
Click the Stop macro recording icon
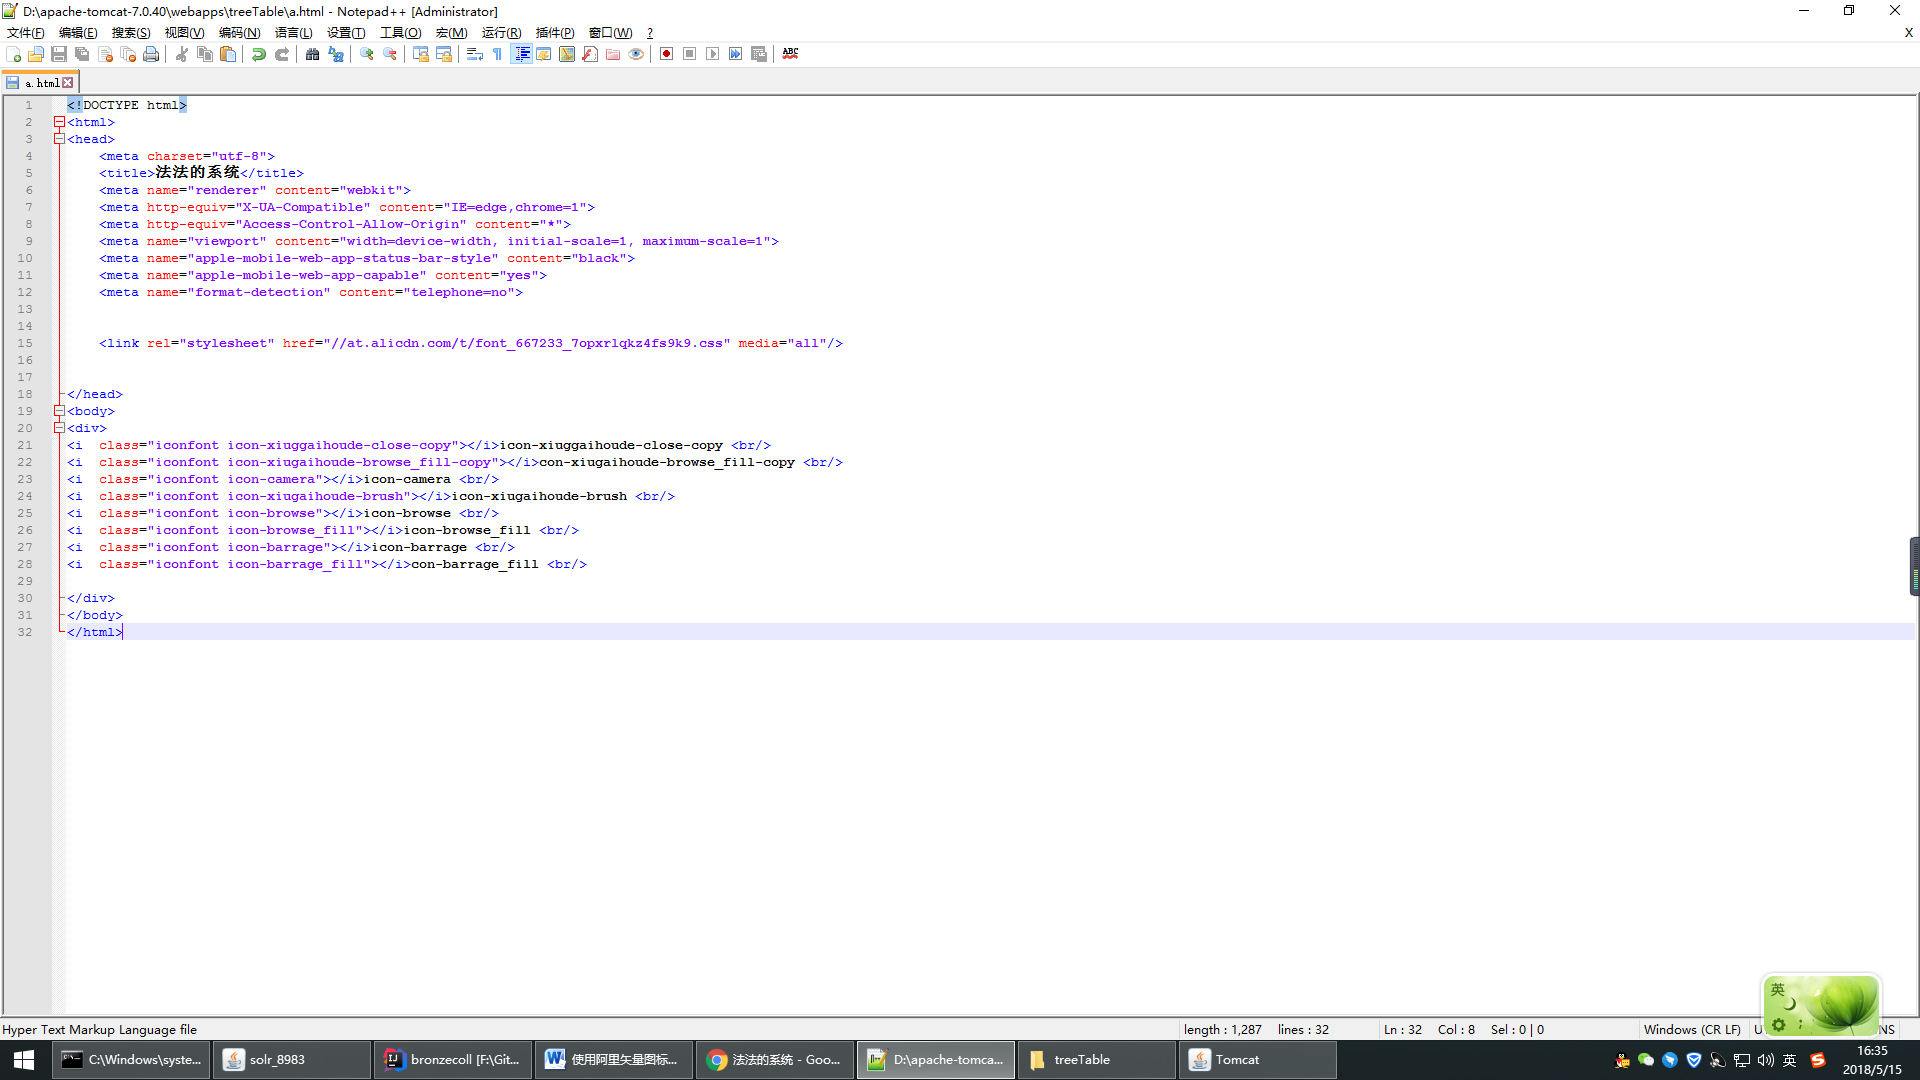pos(690,54)
